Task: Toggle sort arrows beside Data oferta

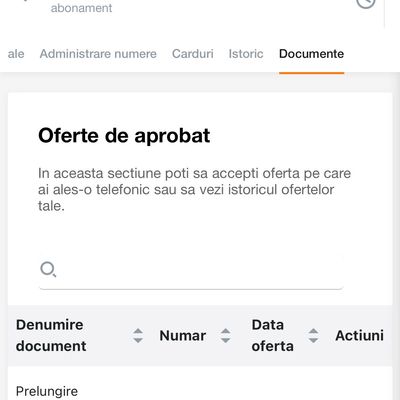Action: pos(313,336)
